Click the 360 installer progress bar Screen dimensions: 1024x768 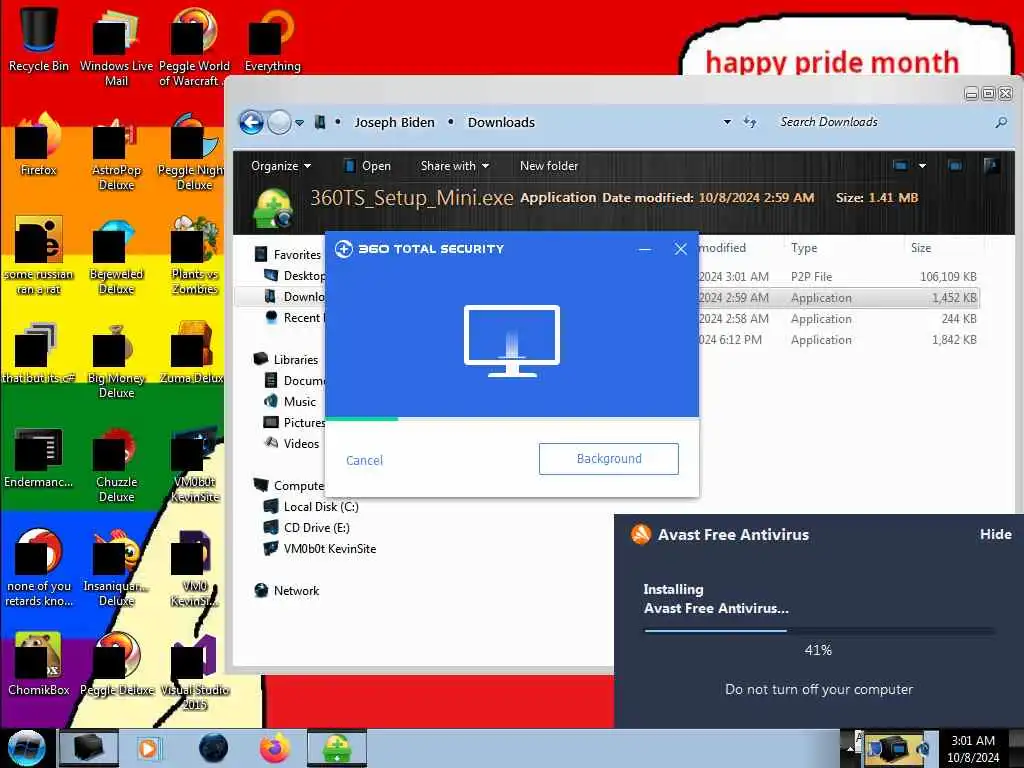(x=512, y=419)
